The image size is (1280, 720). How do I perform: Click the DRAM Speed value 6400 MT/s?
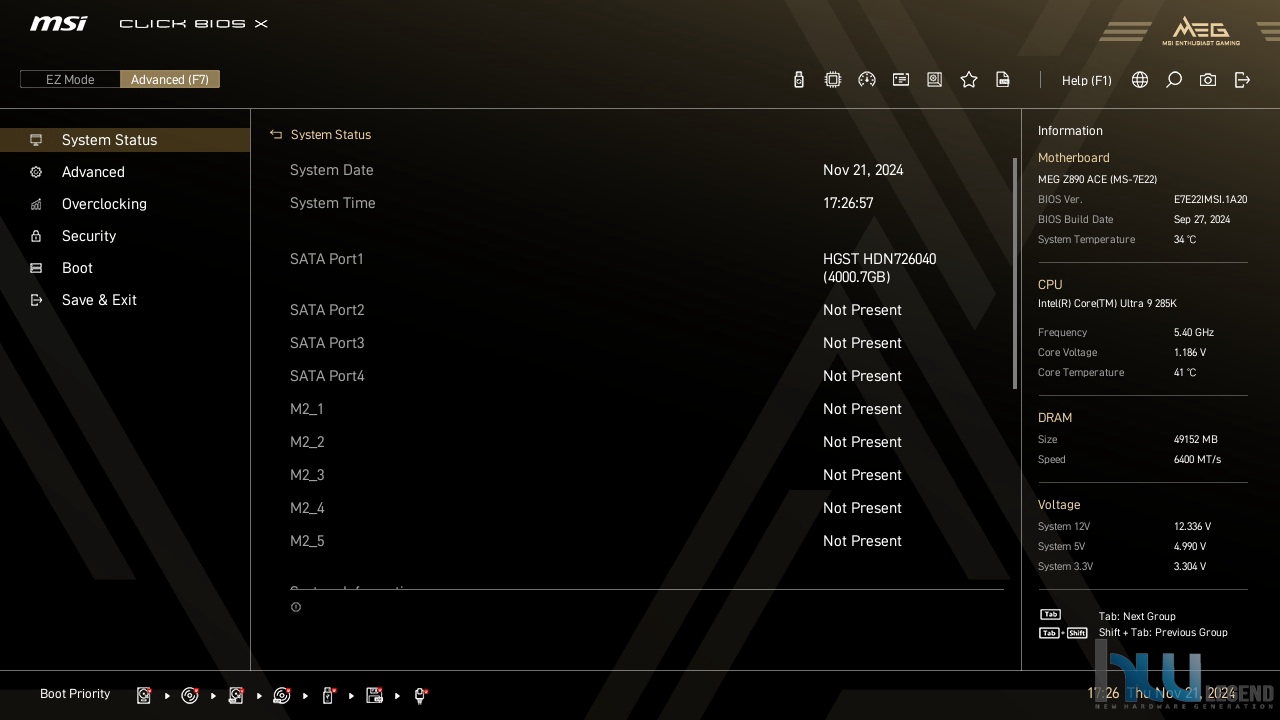pos(1197,460)
